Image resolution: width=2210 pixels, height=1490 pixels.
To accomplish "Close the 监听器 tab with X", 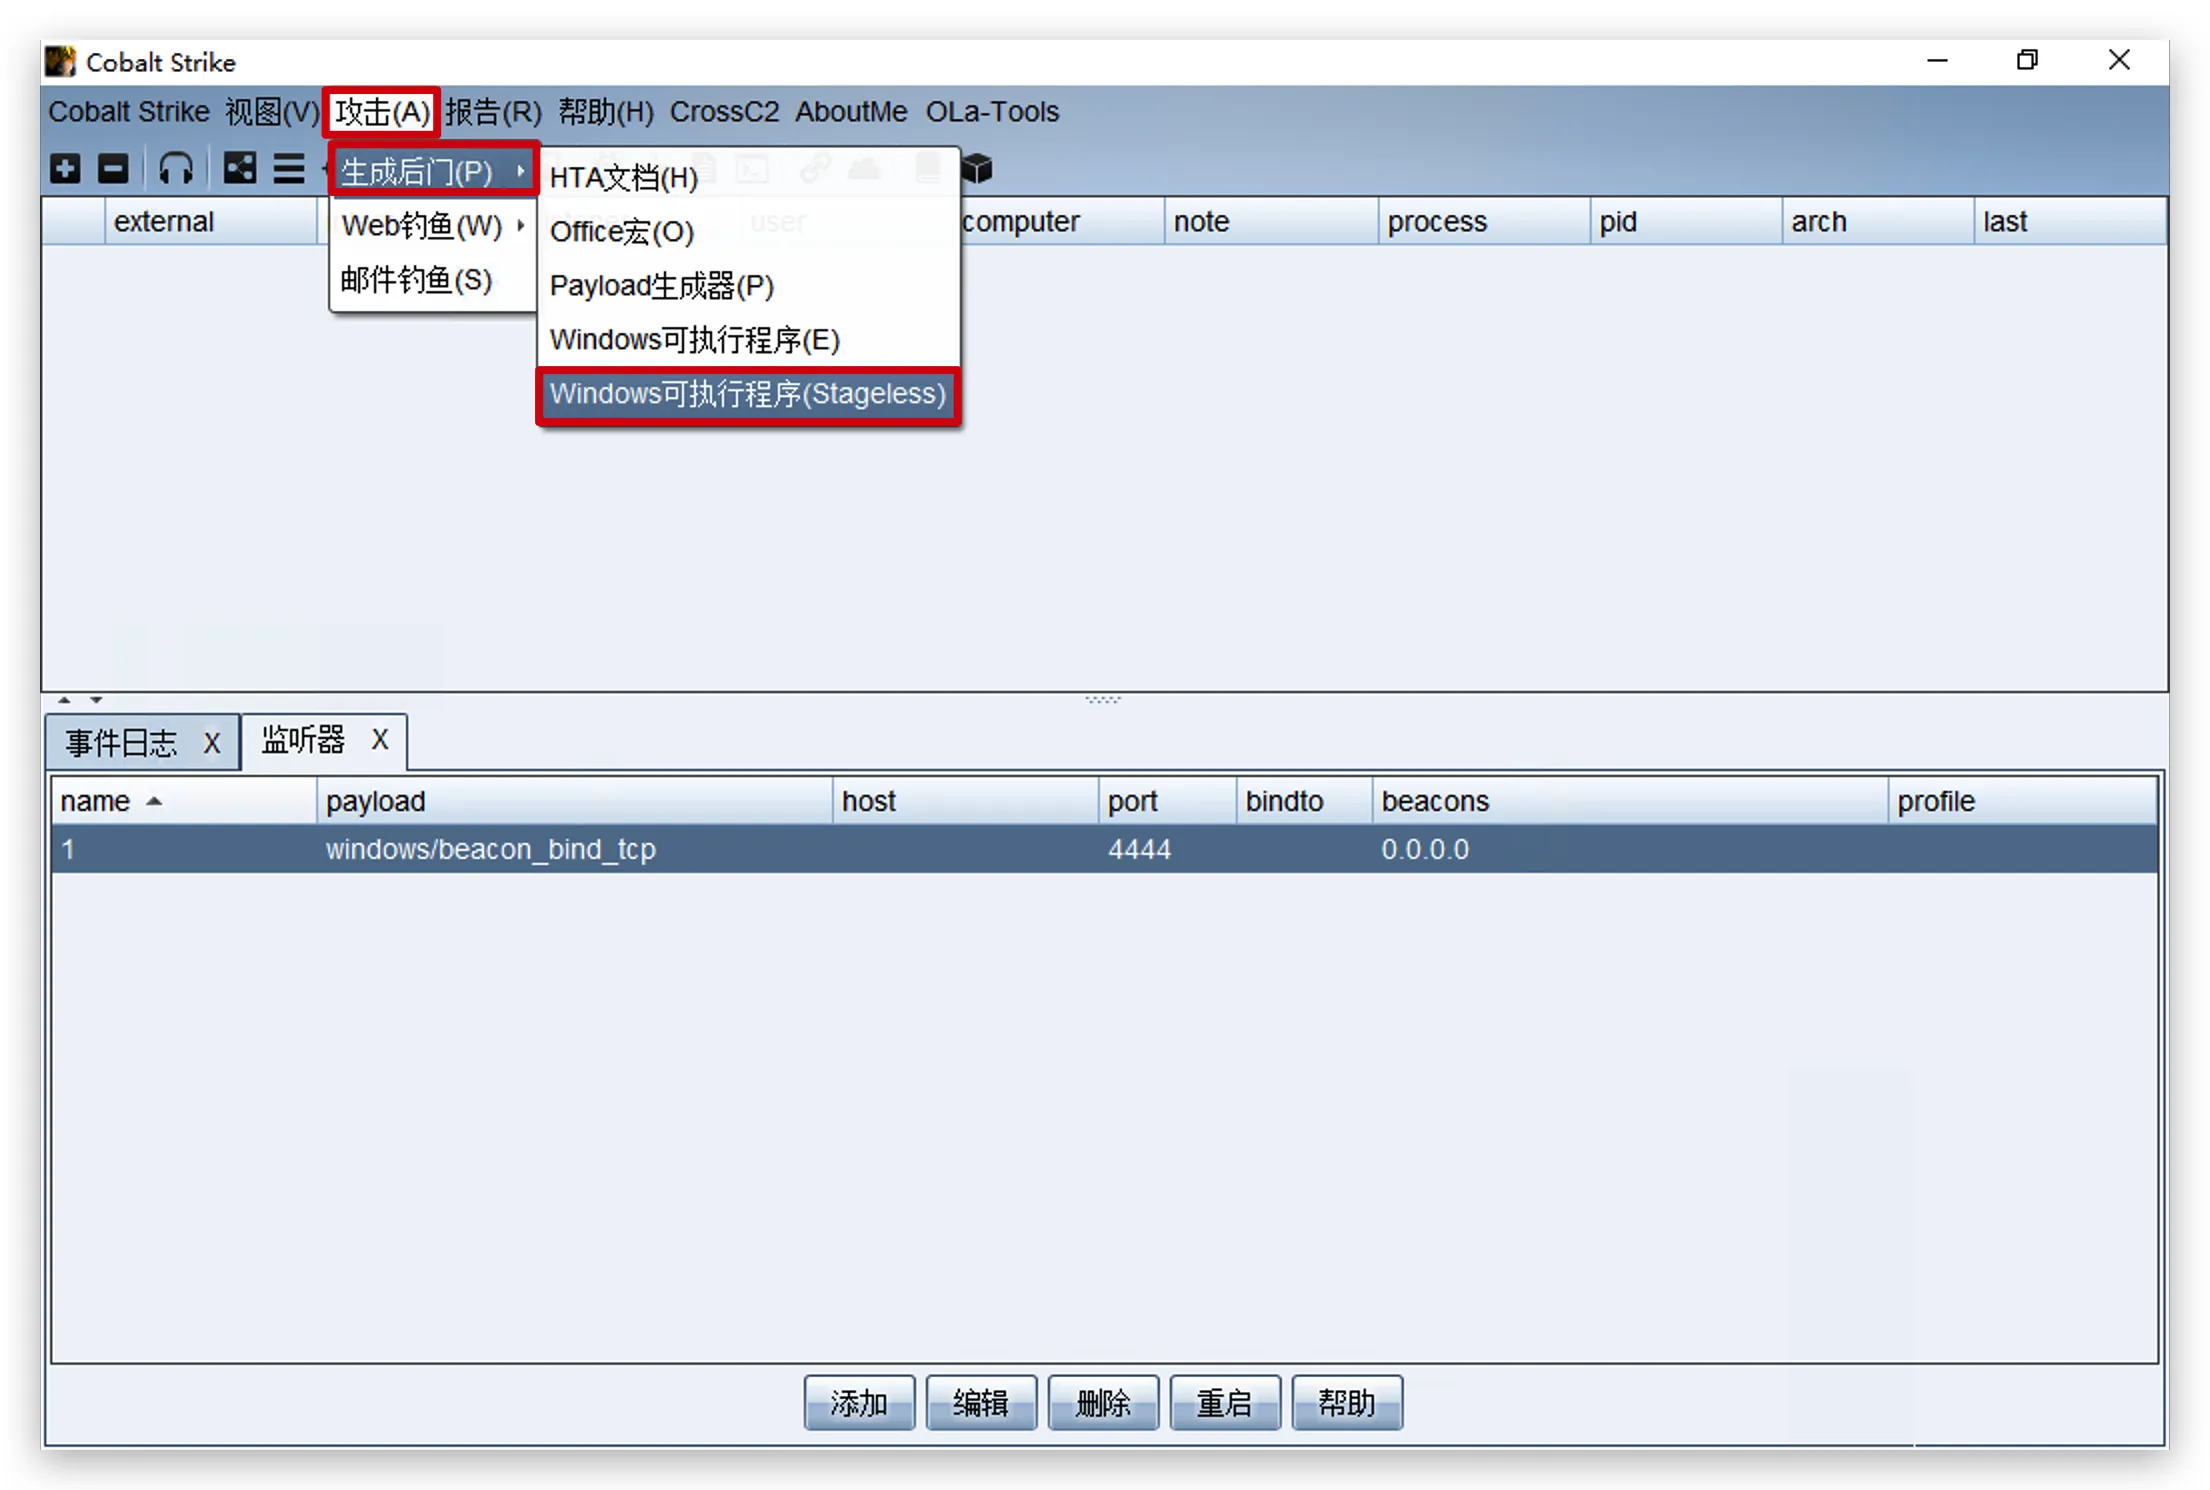I will [380, 740].
